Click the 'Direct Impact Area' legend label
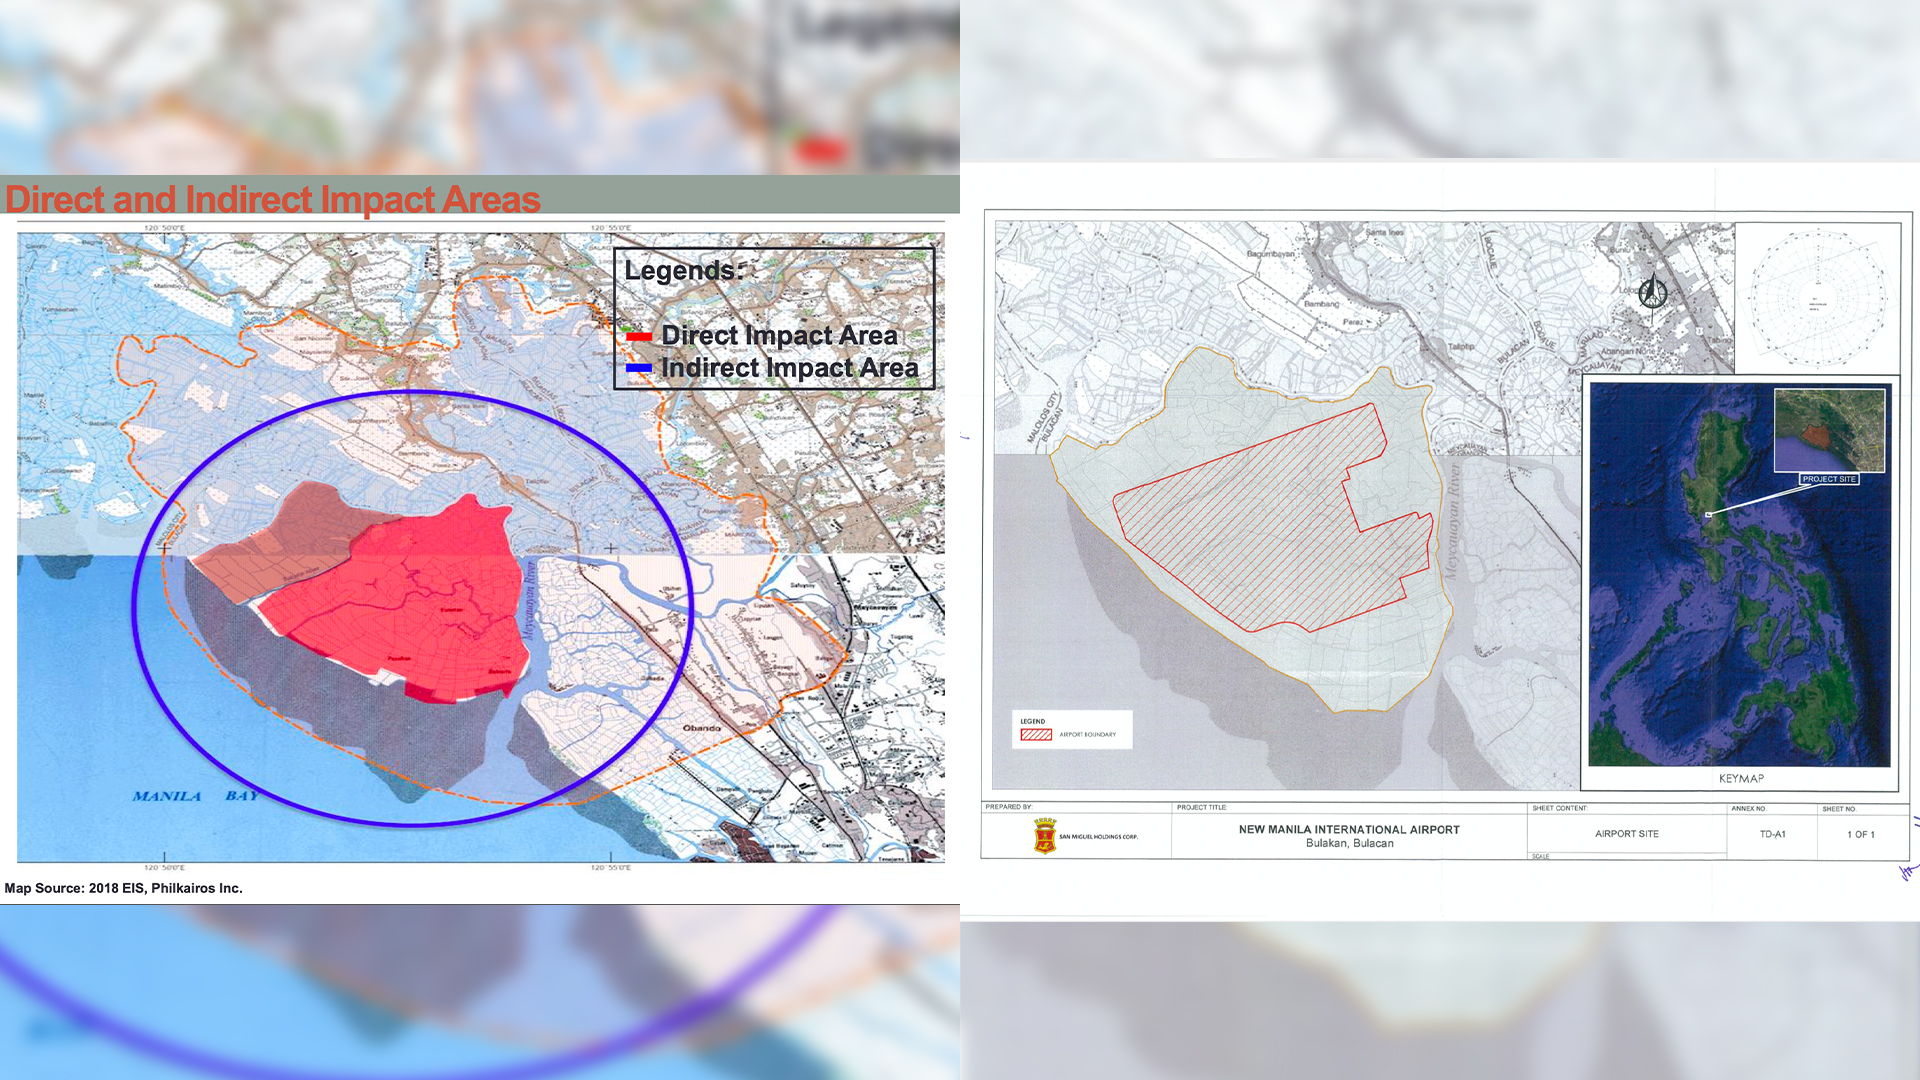This screenshot has width=1920, height=1080. (780, 335)
